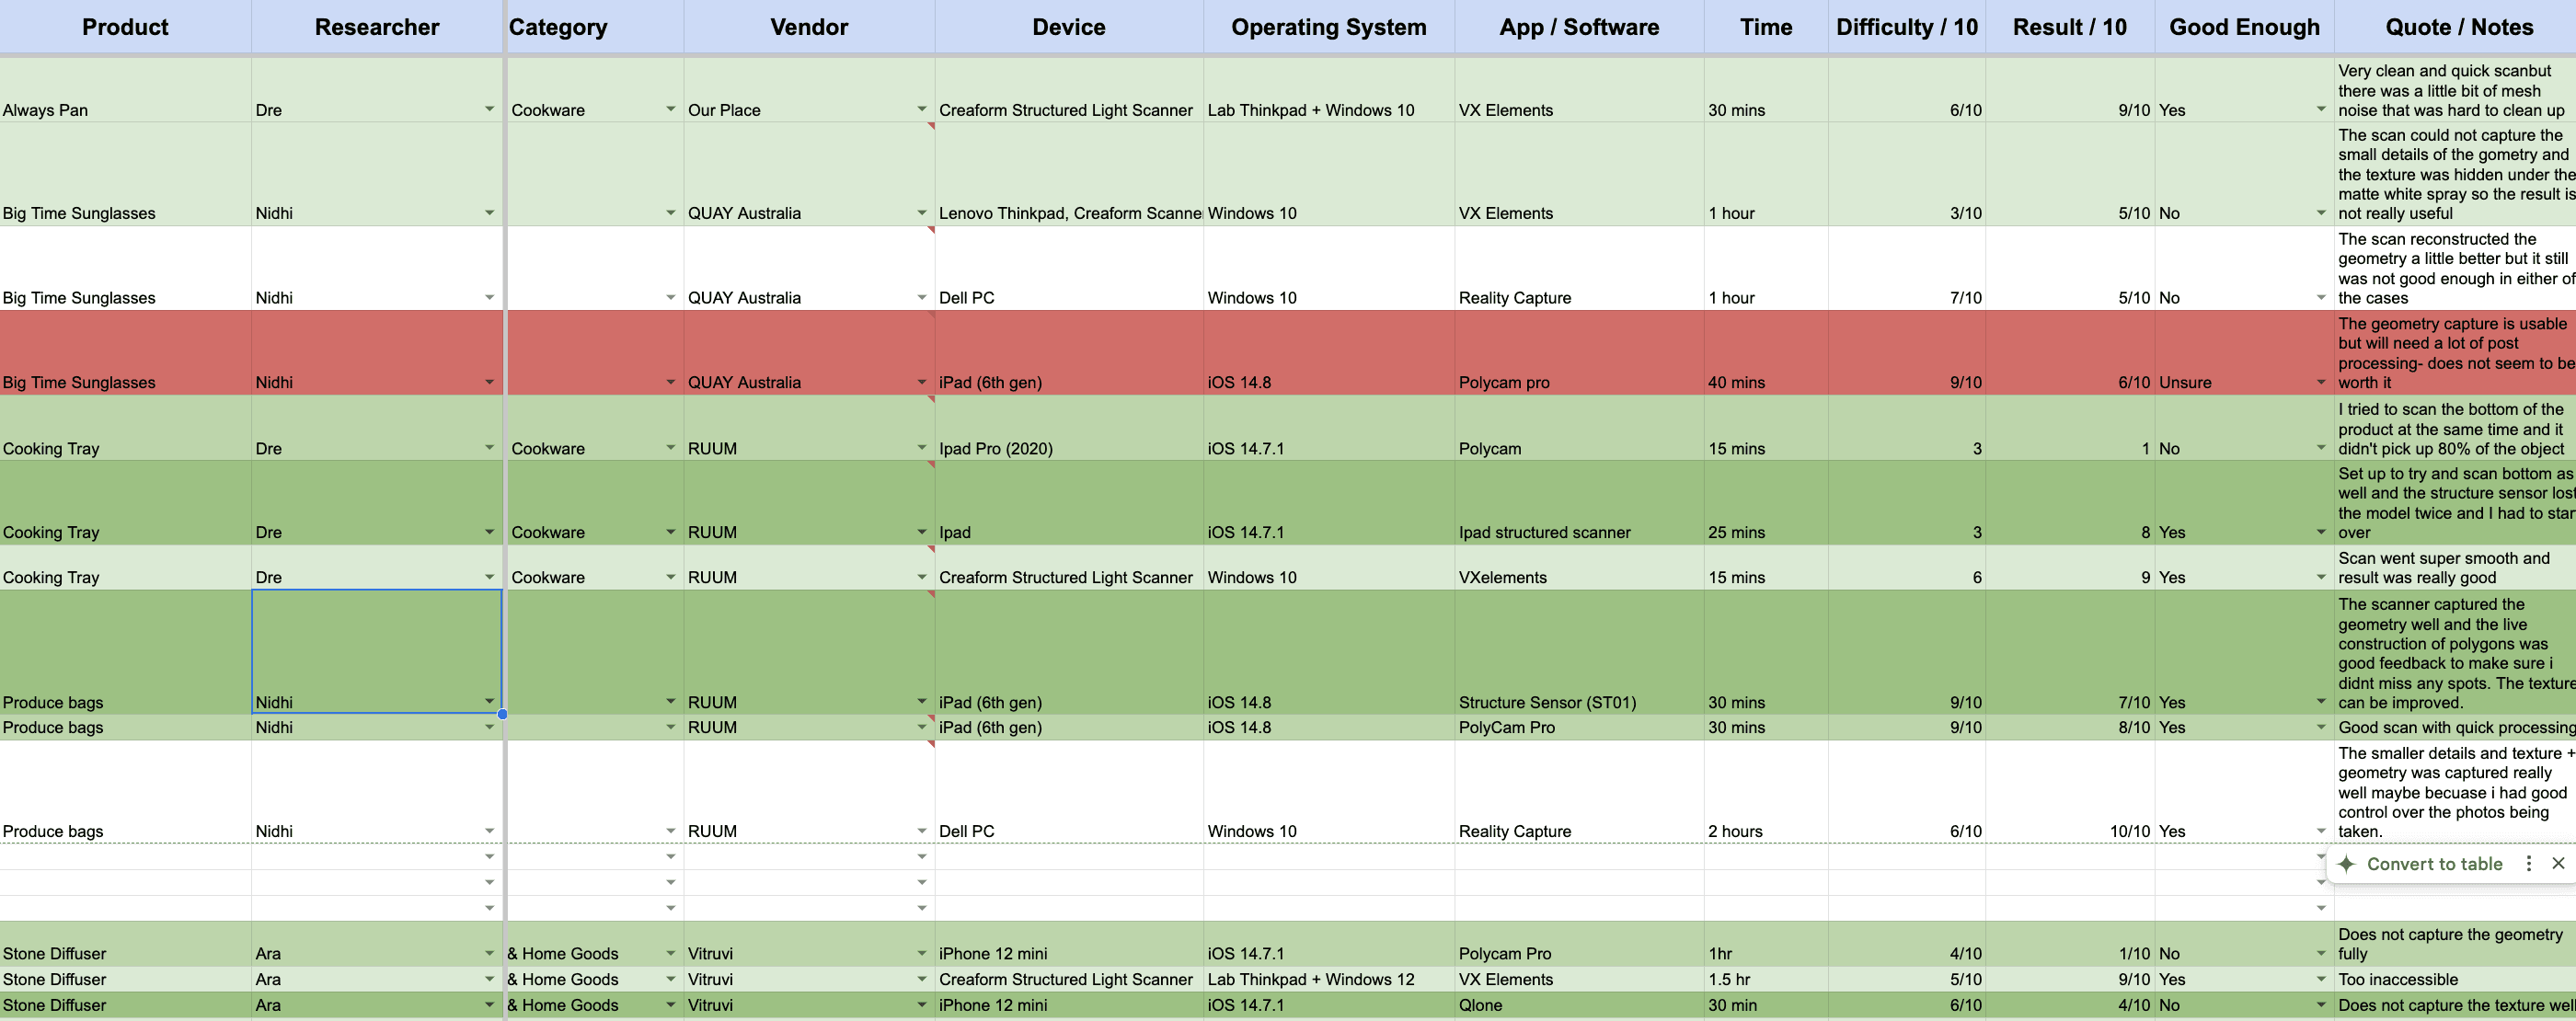Select the Product column header
2576x1021 pixels.
coord(125,27)
